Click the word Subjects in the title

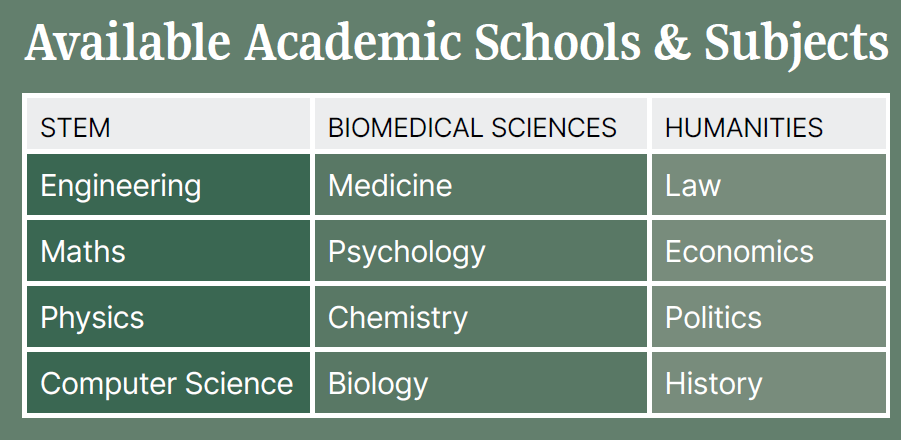pos(797,45)
